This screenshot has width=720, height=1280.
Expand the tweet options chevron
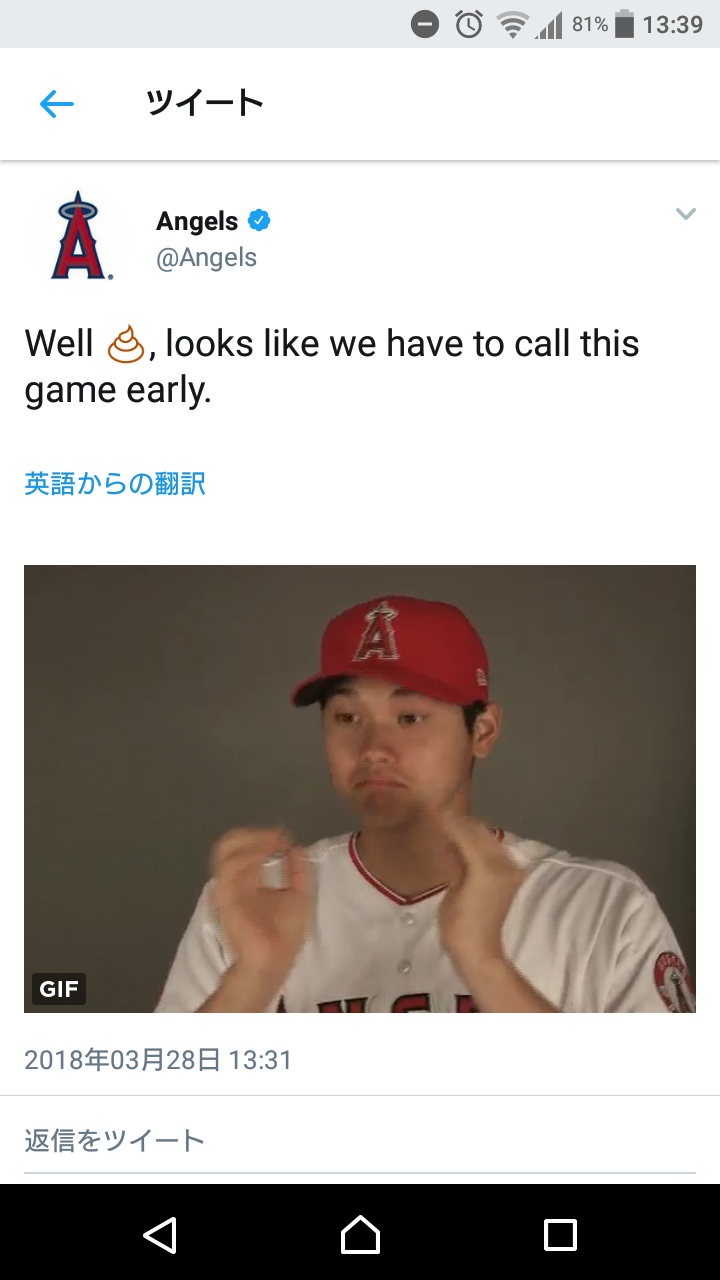685,214
